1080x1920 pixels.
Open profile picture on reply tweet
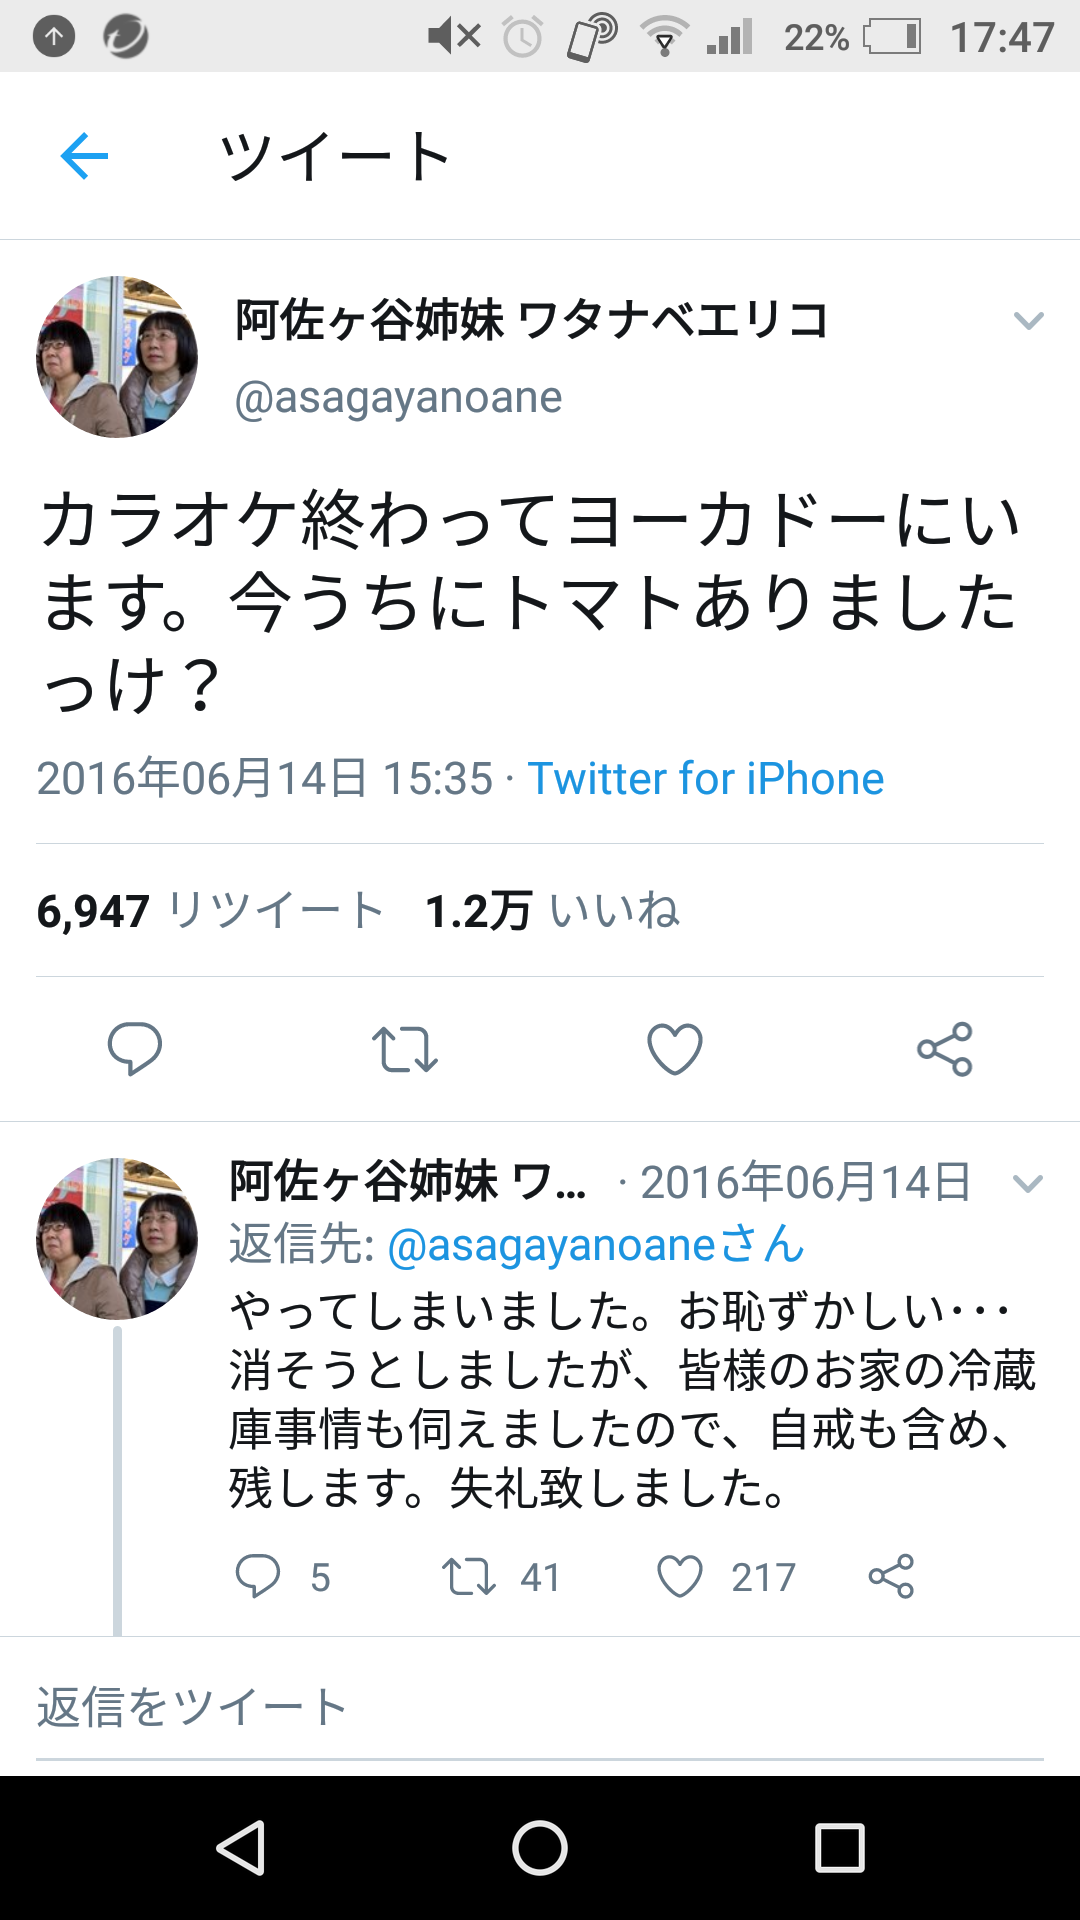[x=117, y=1239]
